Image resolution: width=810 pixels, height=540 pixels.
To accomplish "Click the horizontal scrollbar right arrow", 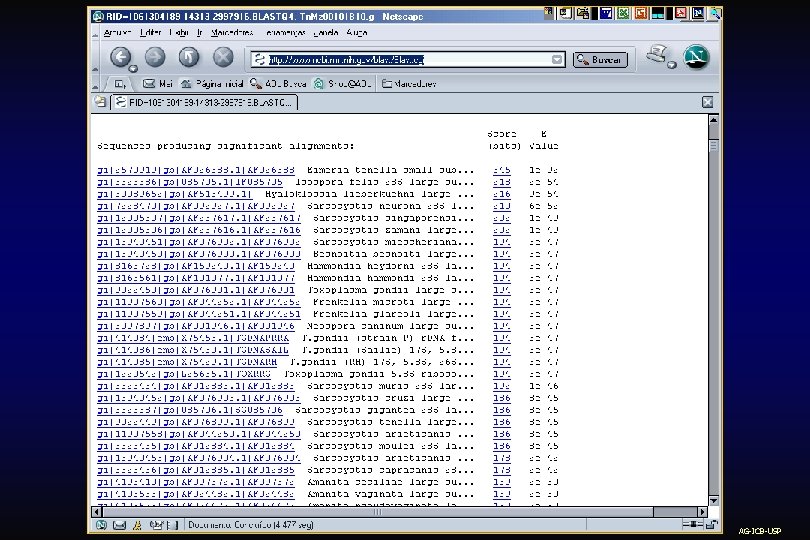I will click(x=702, y=512).
